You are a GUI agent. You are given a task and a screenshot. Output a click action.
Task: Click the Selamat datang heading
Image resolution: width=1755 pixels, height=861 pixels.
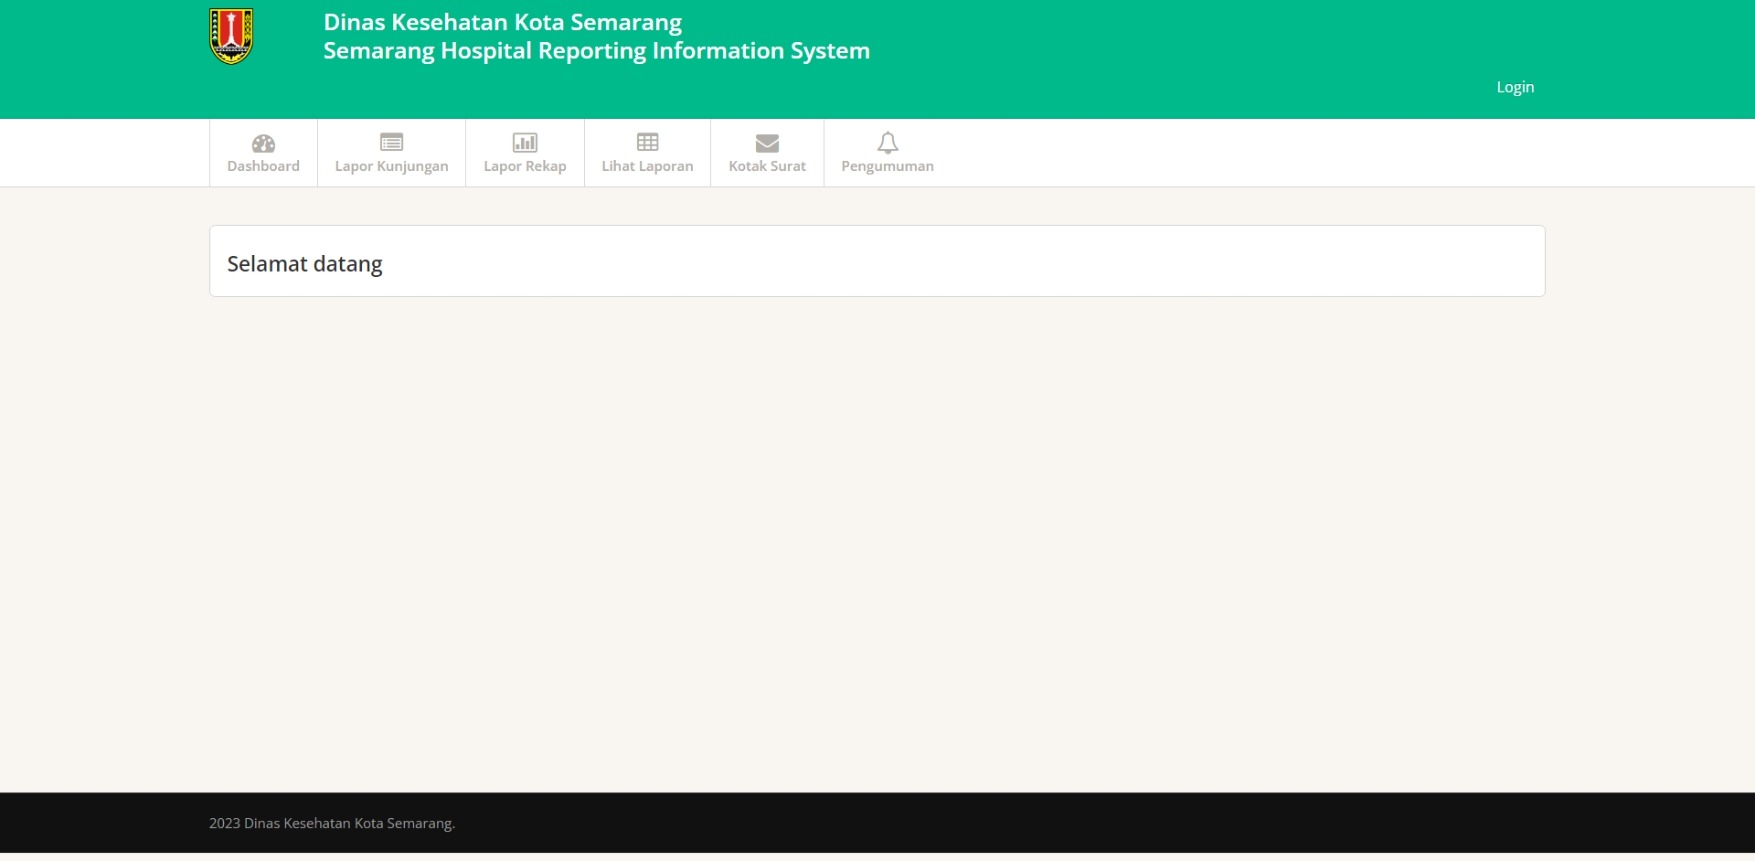coord(305,264)
